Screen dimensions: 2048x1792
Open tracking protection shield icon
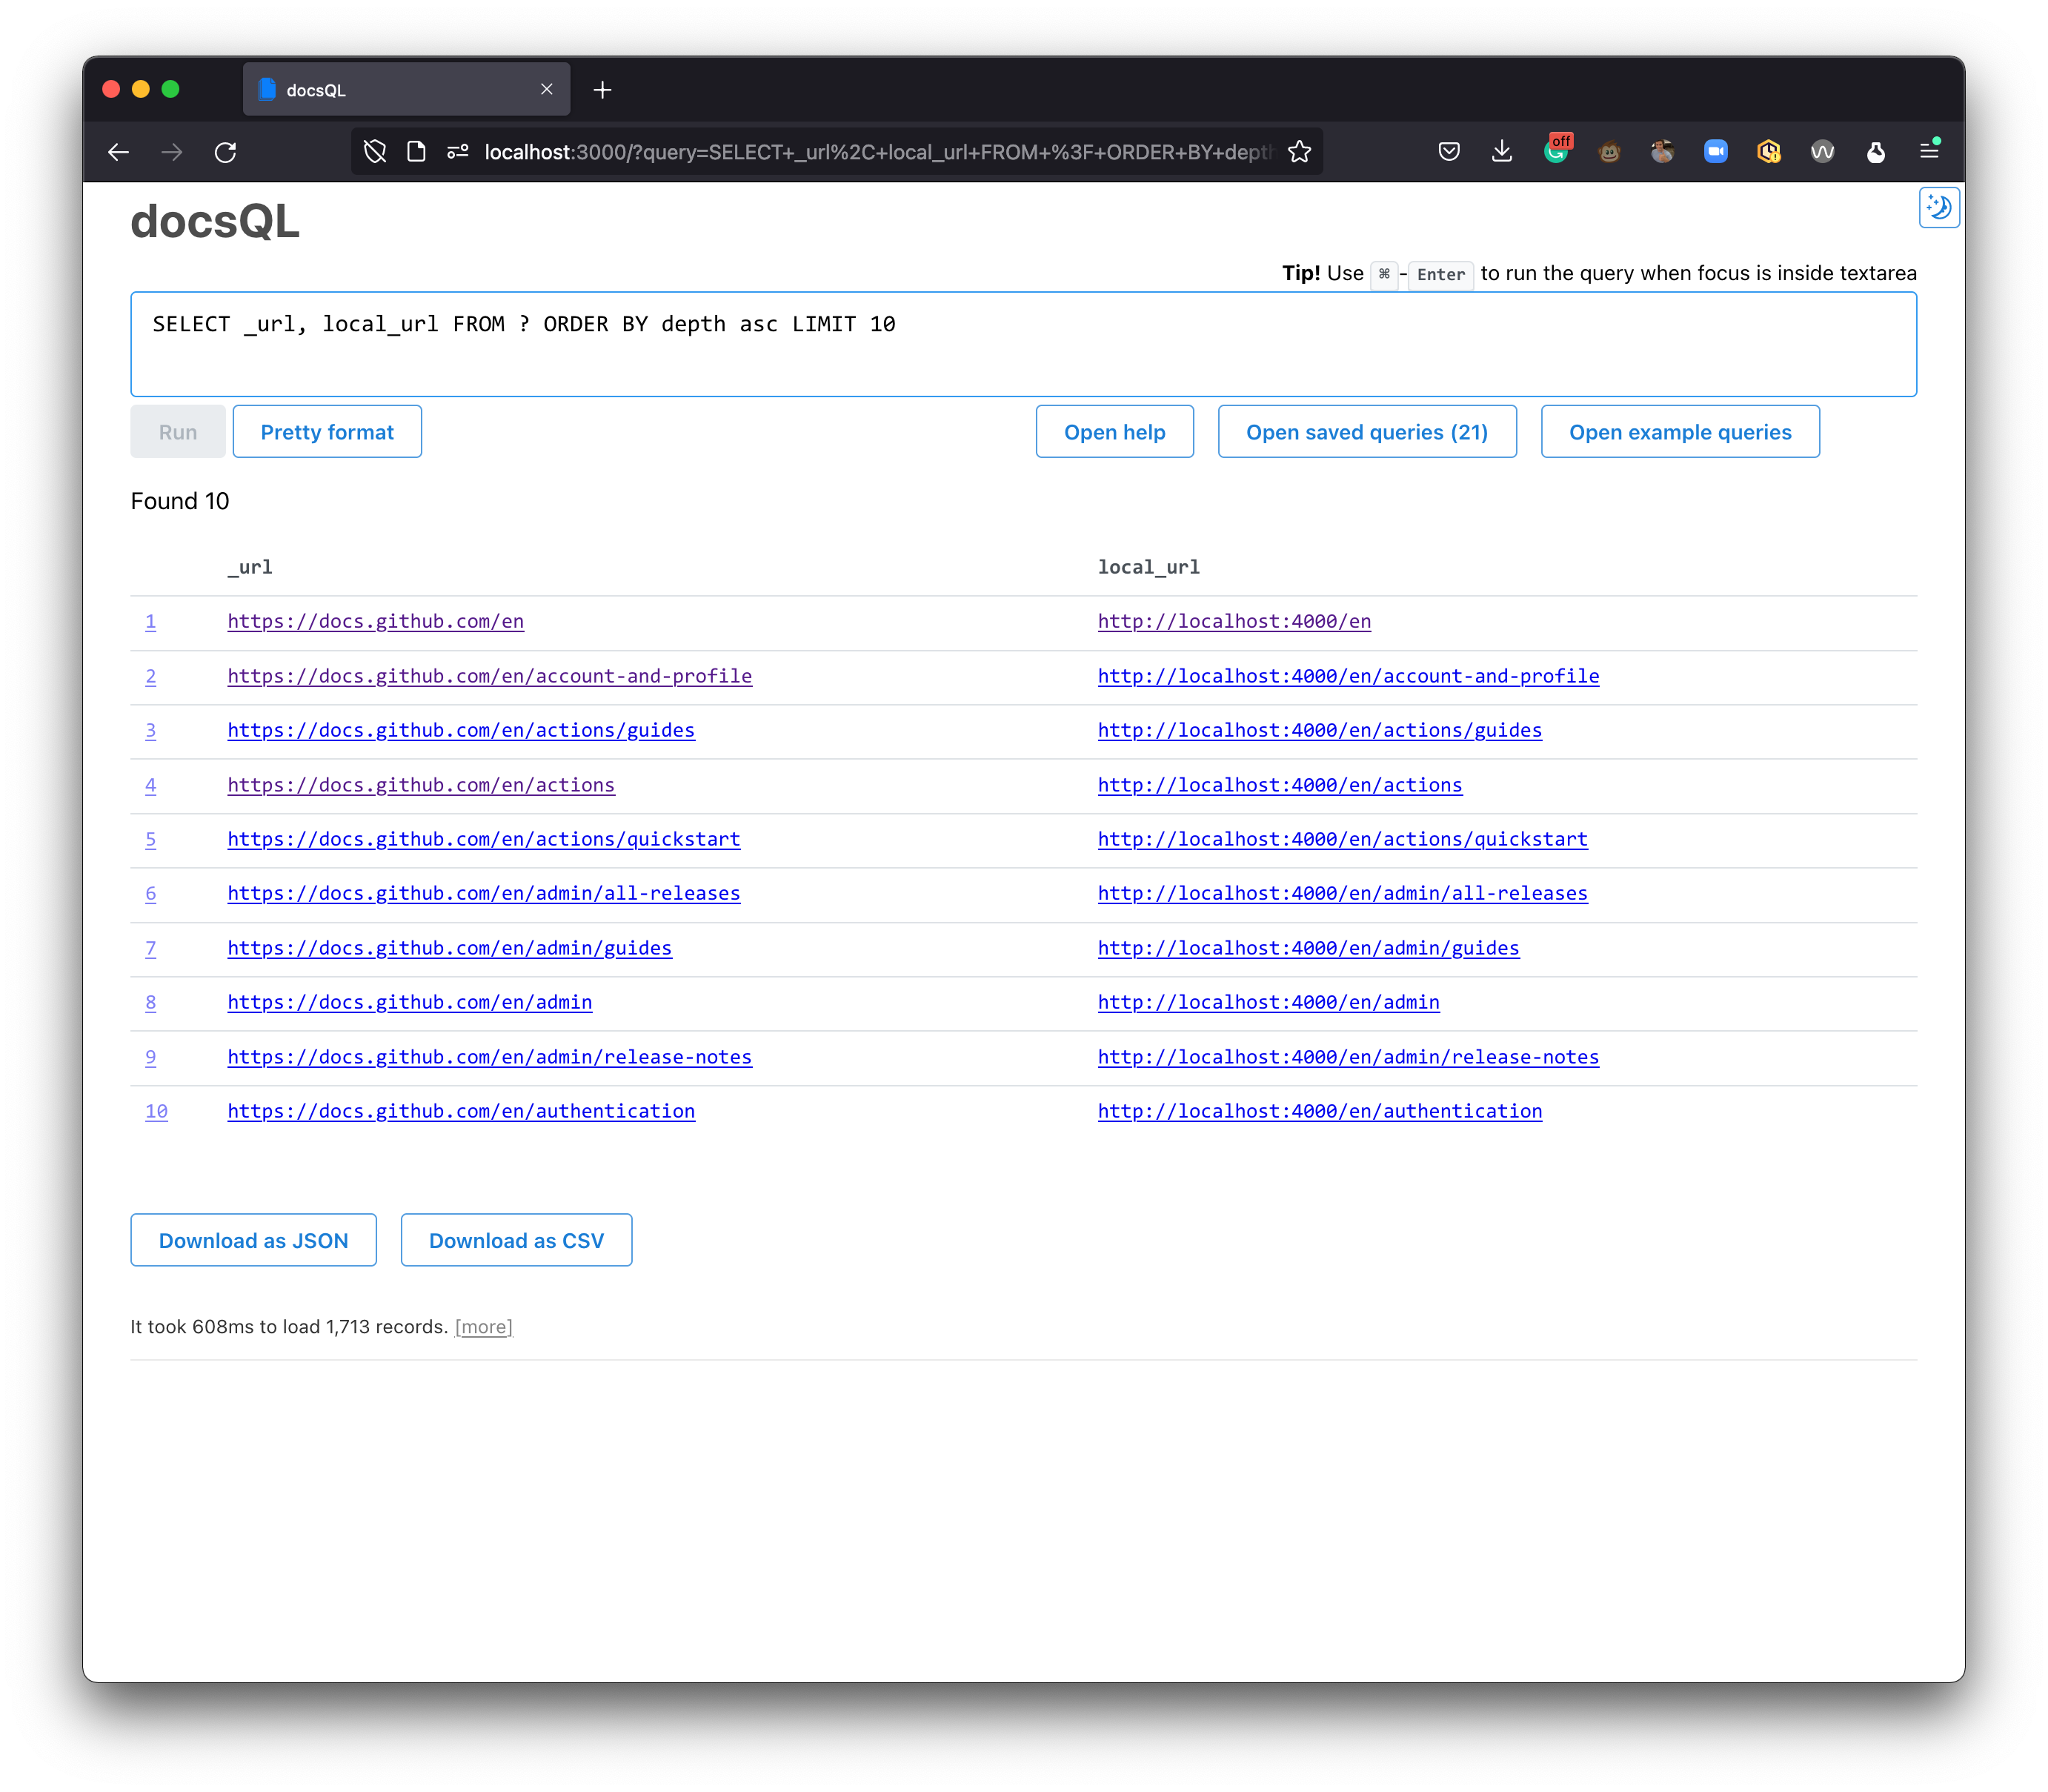[375, 152]
